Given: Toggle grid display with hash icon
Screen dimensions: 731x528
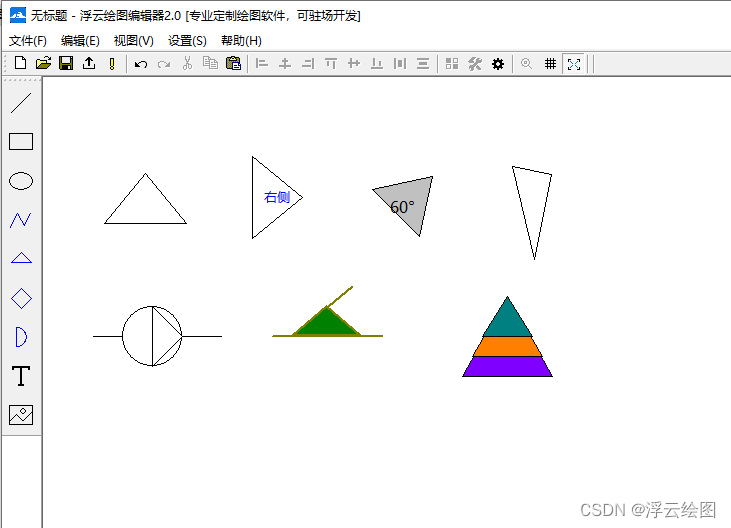Looking at the screenshot, I should (x=551, y=64).
